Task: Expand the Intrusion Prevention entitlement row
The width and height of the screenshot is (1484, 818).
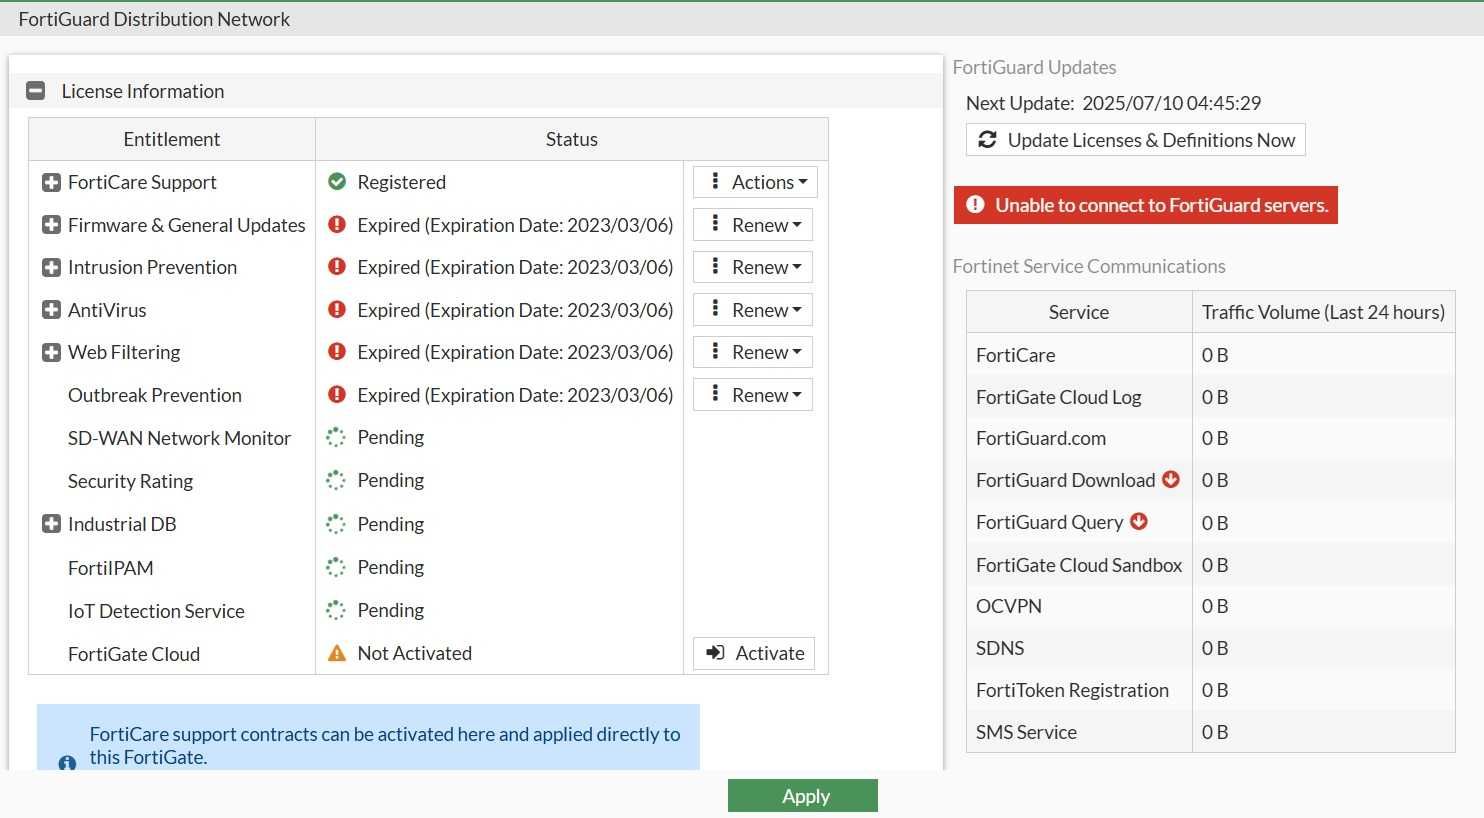Action: pyautogui.click(x=51, y=267)
